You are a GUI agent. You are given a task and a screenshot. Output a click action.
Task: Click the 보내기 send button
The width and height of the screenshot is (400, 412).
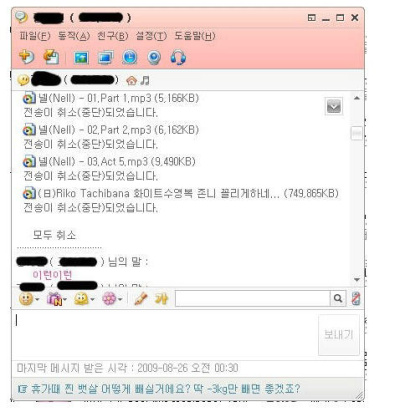click(339, 334)
